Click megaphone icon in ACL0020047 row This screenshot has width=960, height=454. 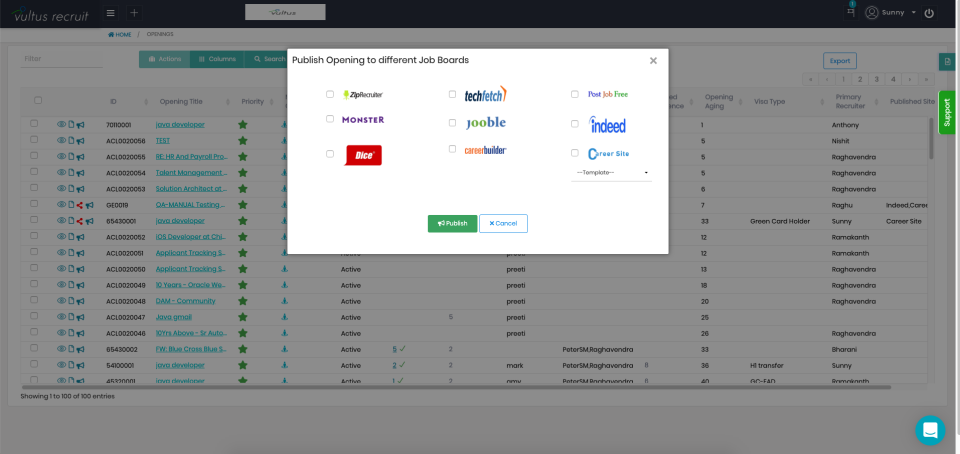coord(81,317)
